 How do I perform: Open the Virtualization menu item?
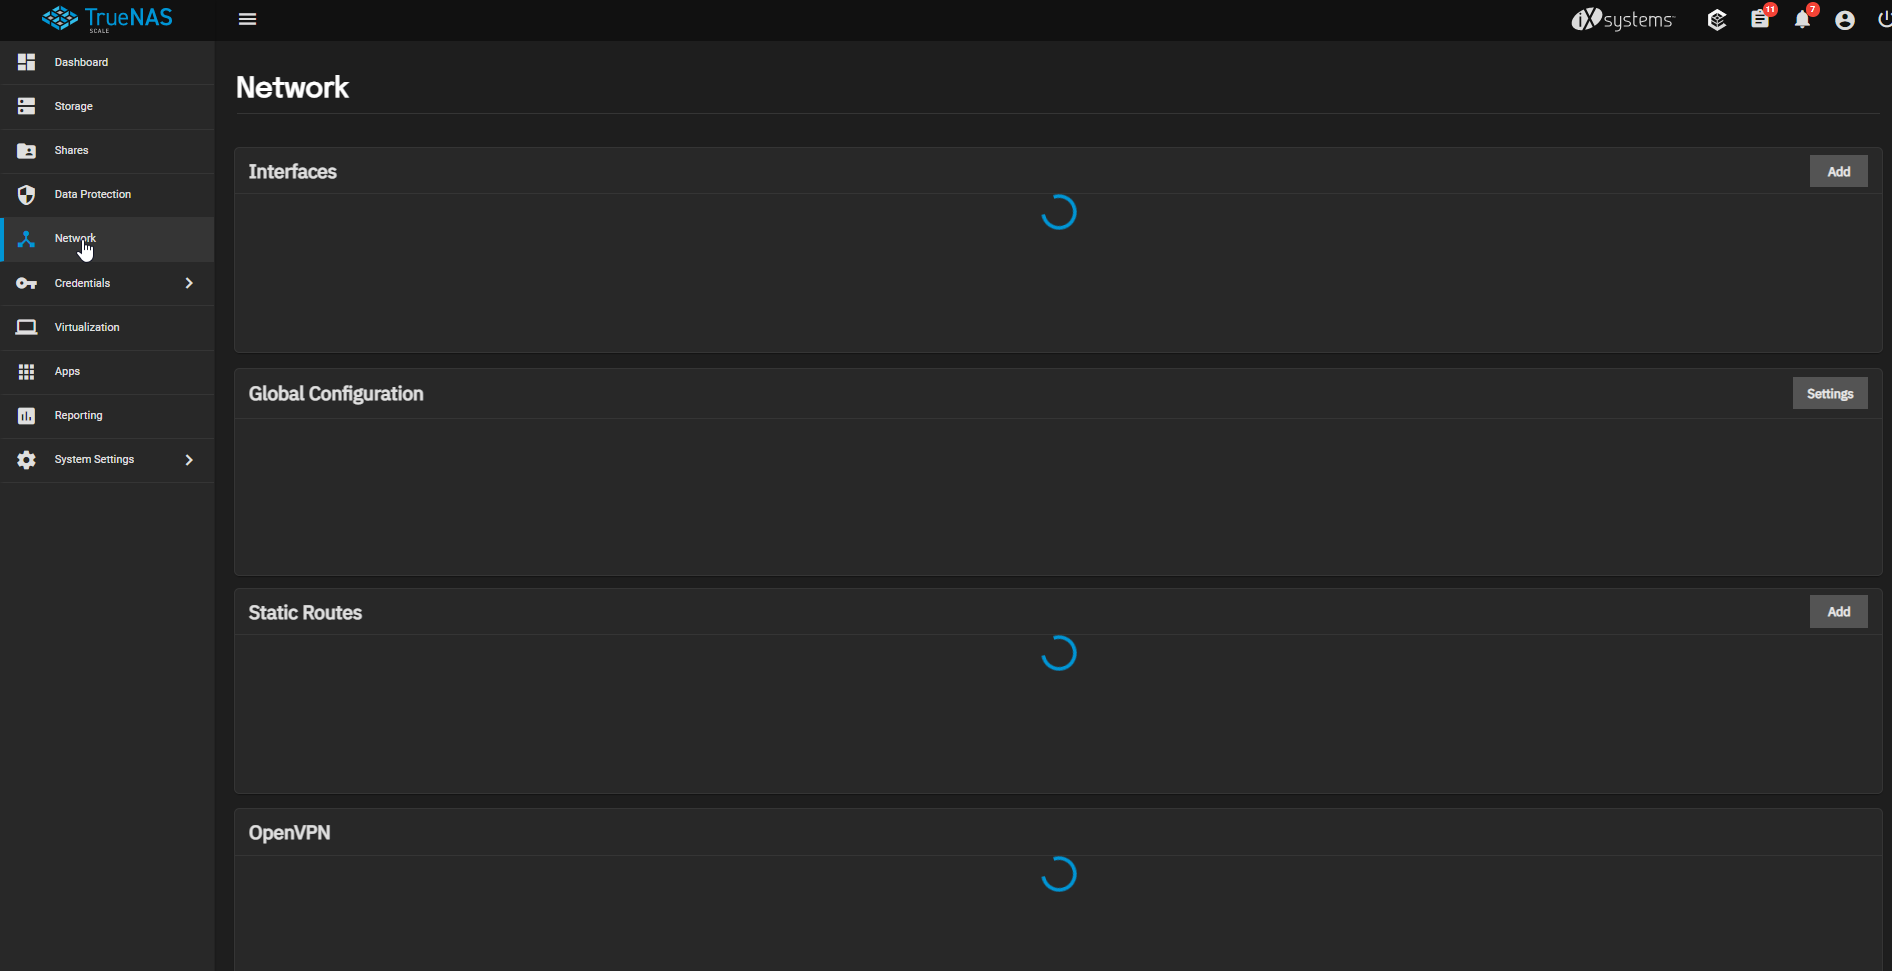pos(107,328)
